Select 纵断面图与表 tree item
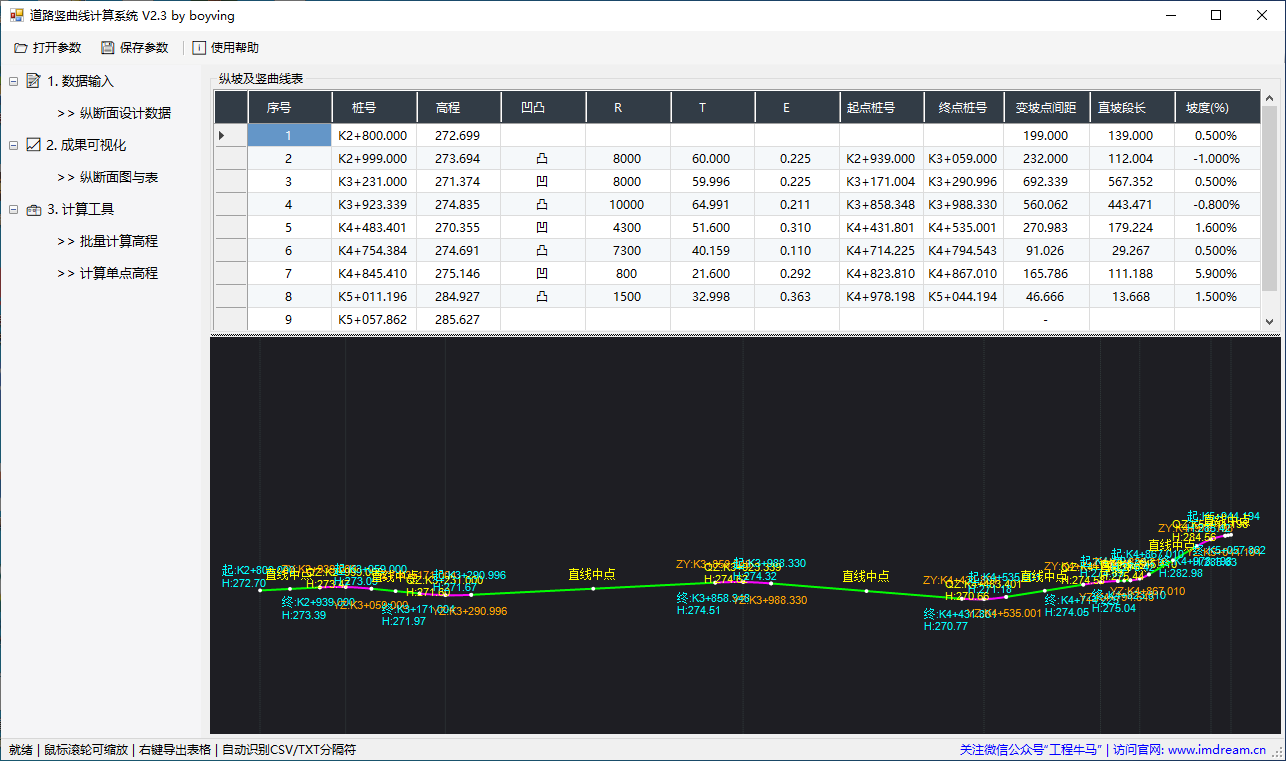 (119, 177)
